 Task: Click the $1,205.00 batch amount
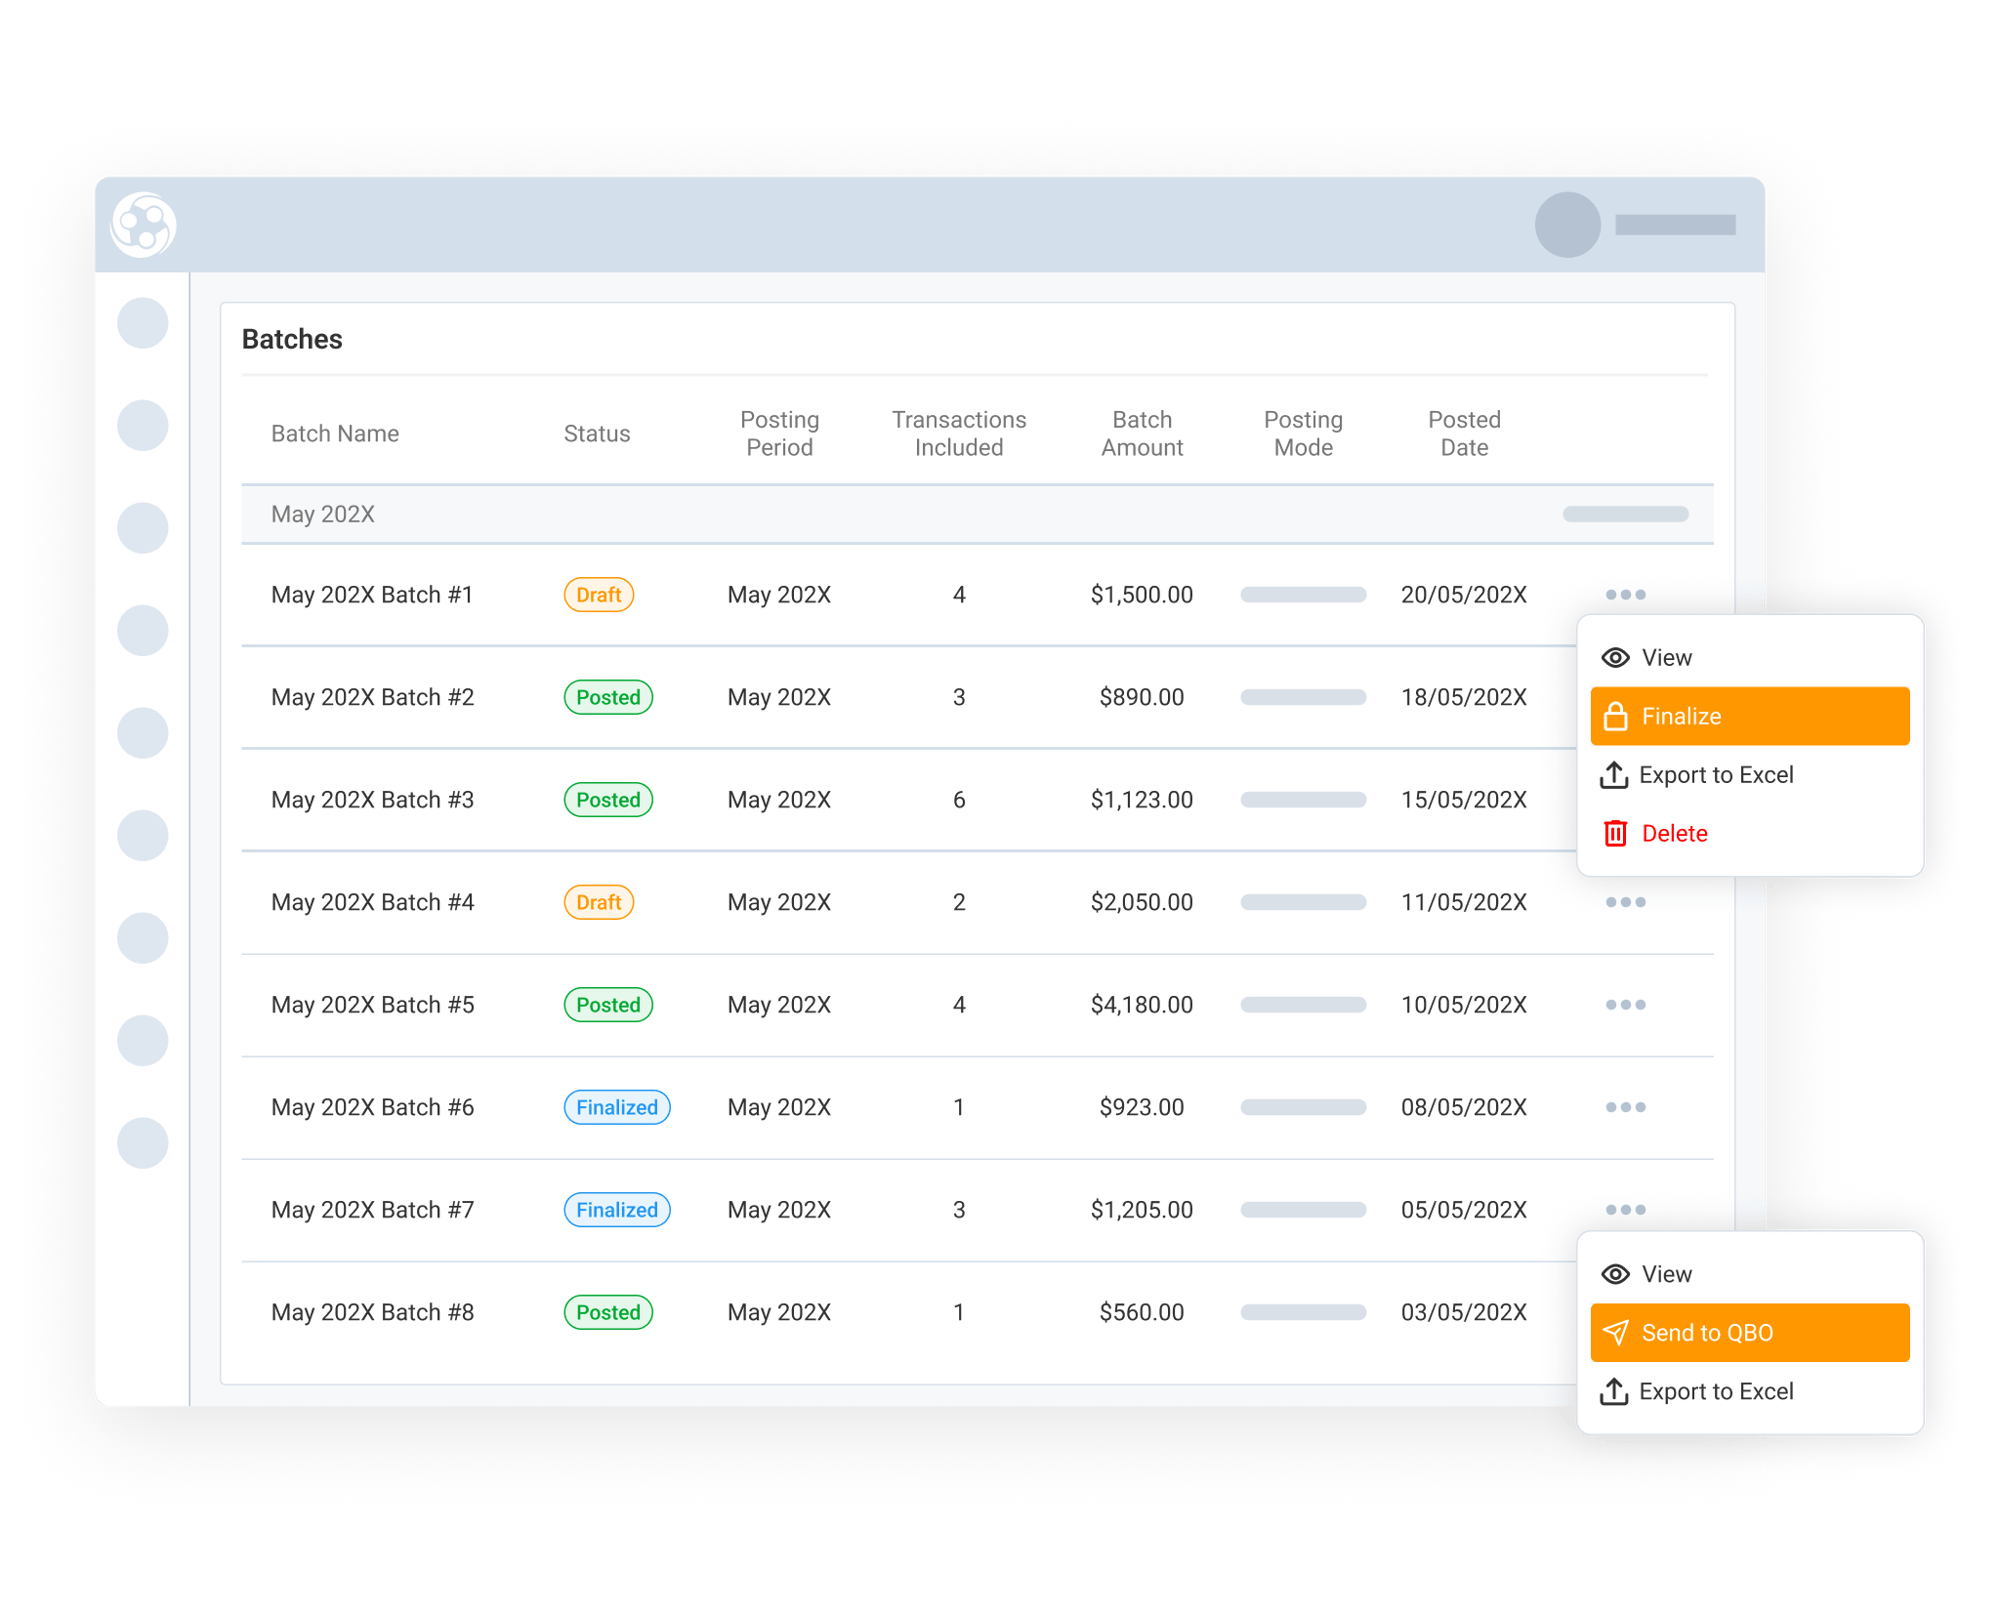coord(1142,1210)
